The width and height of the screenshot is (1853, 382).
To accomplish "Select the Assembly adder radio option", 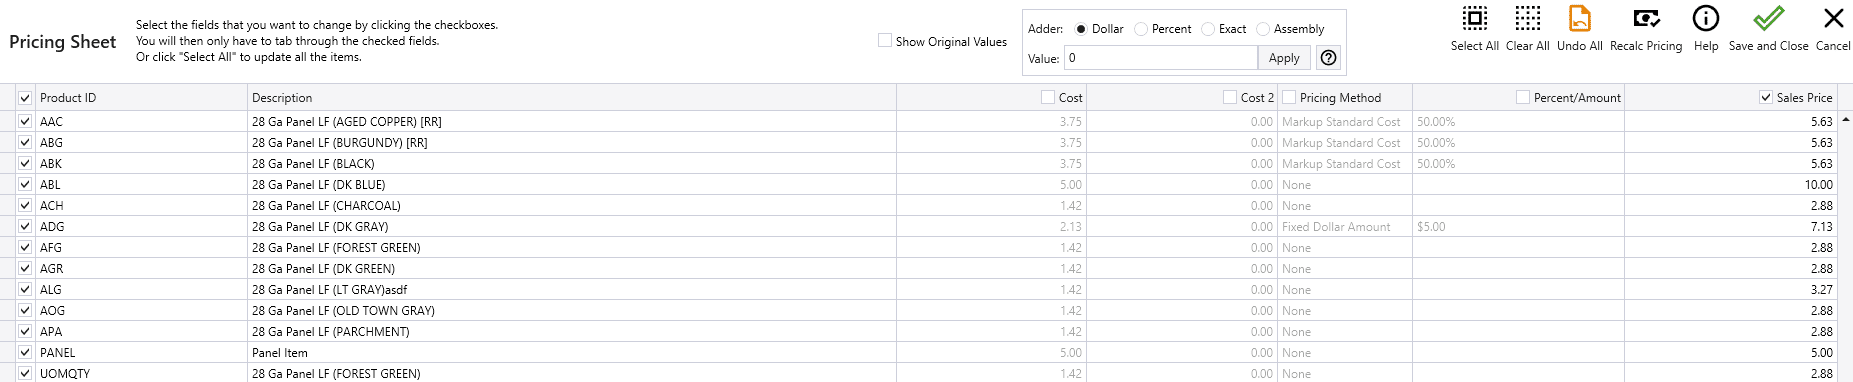I will (1263, 29).
